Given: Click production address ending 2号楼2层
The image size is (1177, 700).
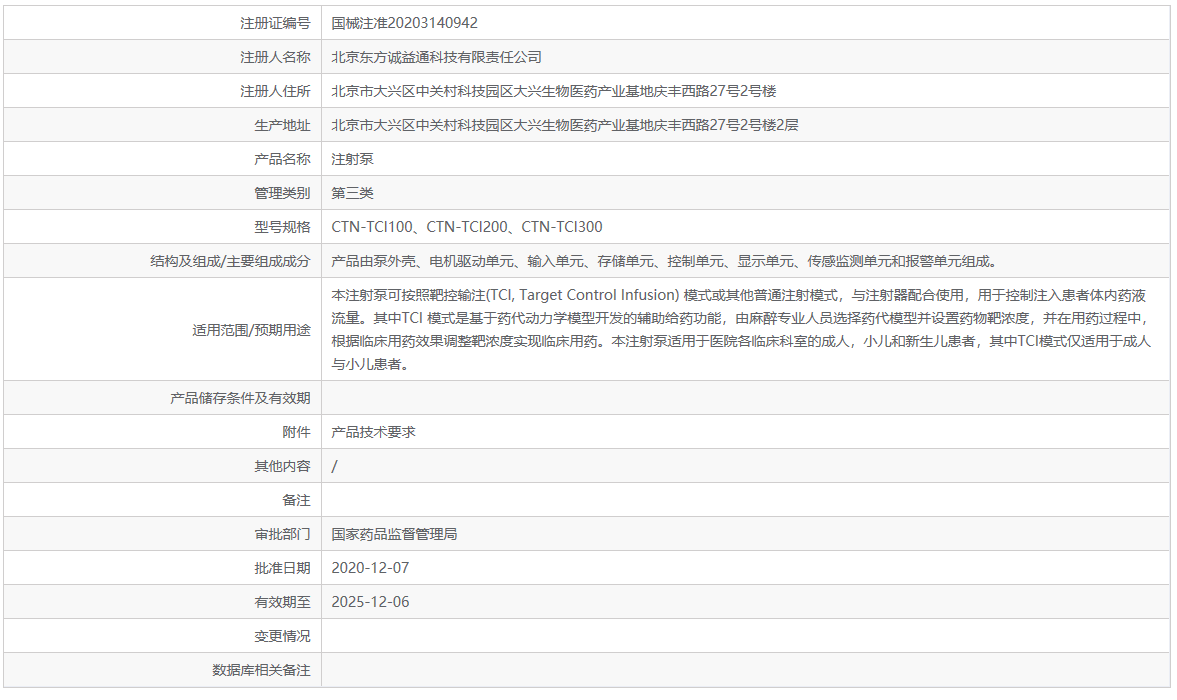Looking at the screenshot, I should 564,125.
